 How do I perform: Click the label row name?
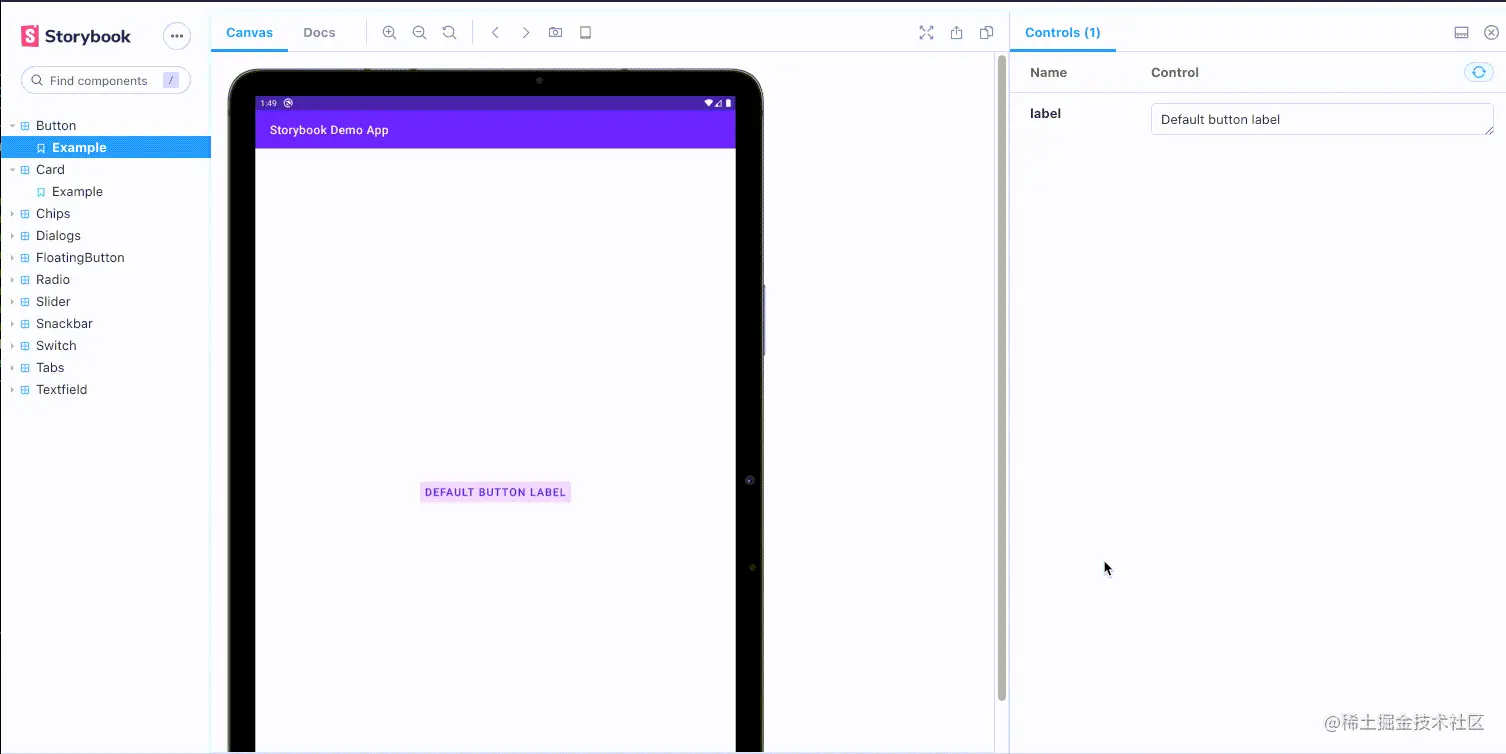click(x=1045, y=114)
